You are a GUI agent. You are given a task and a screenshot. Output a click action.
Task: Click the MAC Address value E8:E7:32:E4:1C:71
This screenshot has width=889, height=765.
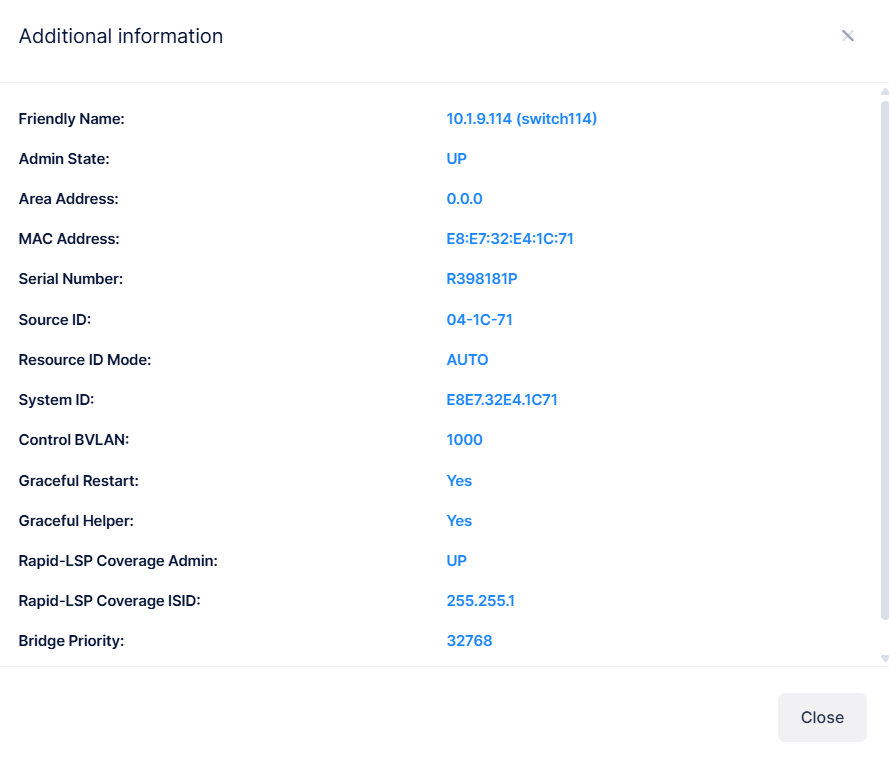click(509, 239)
